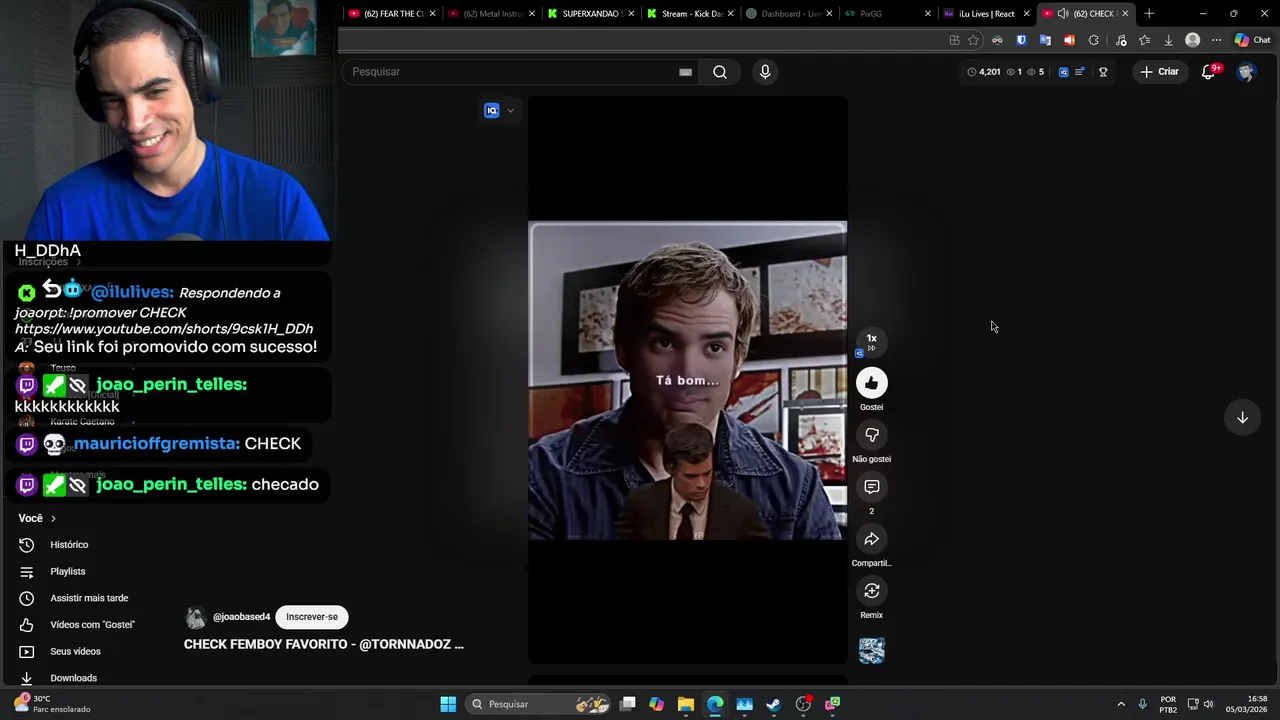Open the POR PTB2 language switcher

[1168, 704]
